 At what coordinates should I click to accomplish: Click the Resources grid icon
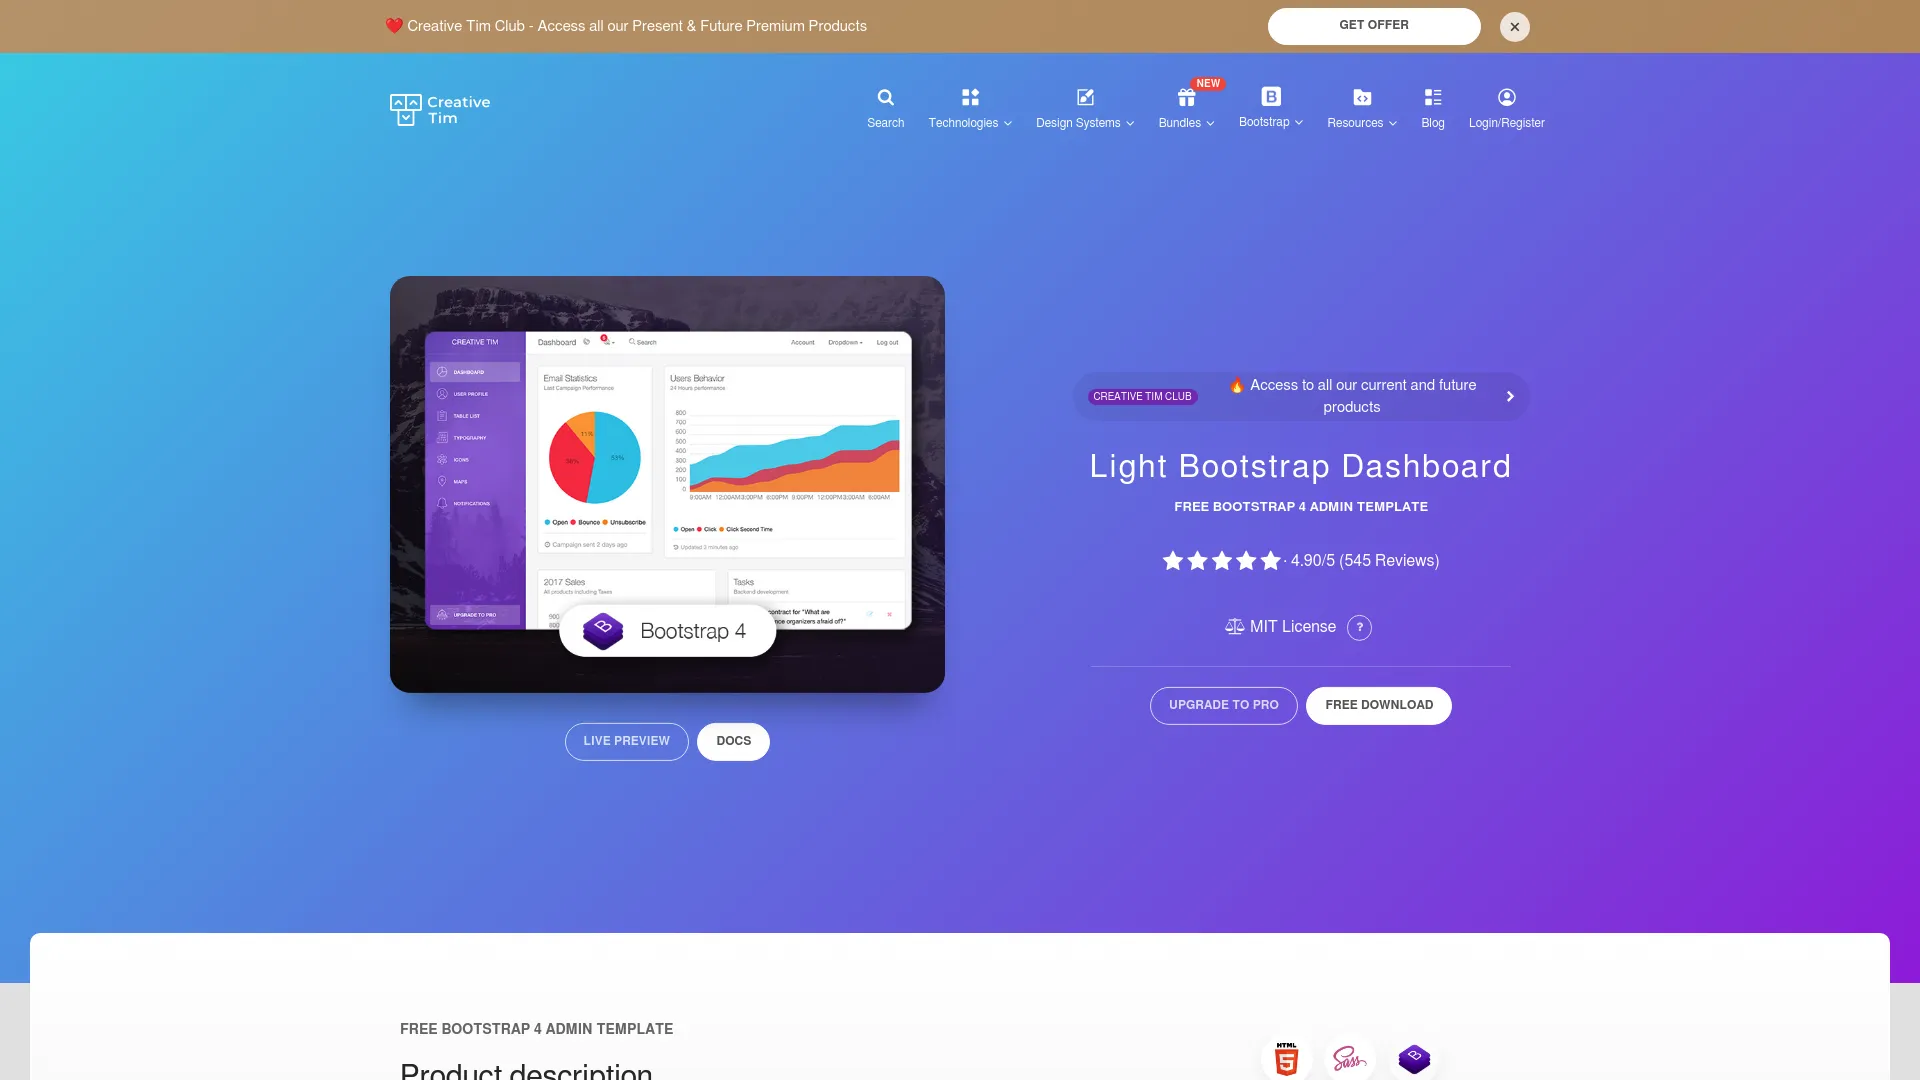tap(1362, 98)
